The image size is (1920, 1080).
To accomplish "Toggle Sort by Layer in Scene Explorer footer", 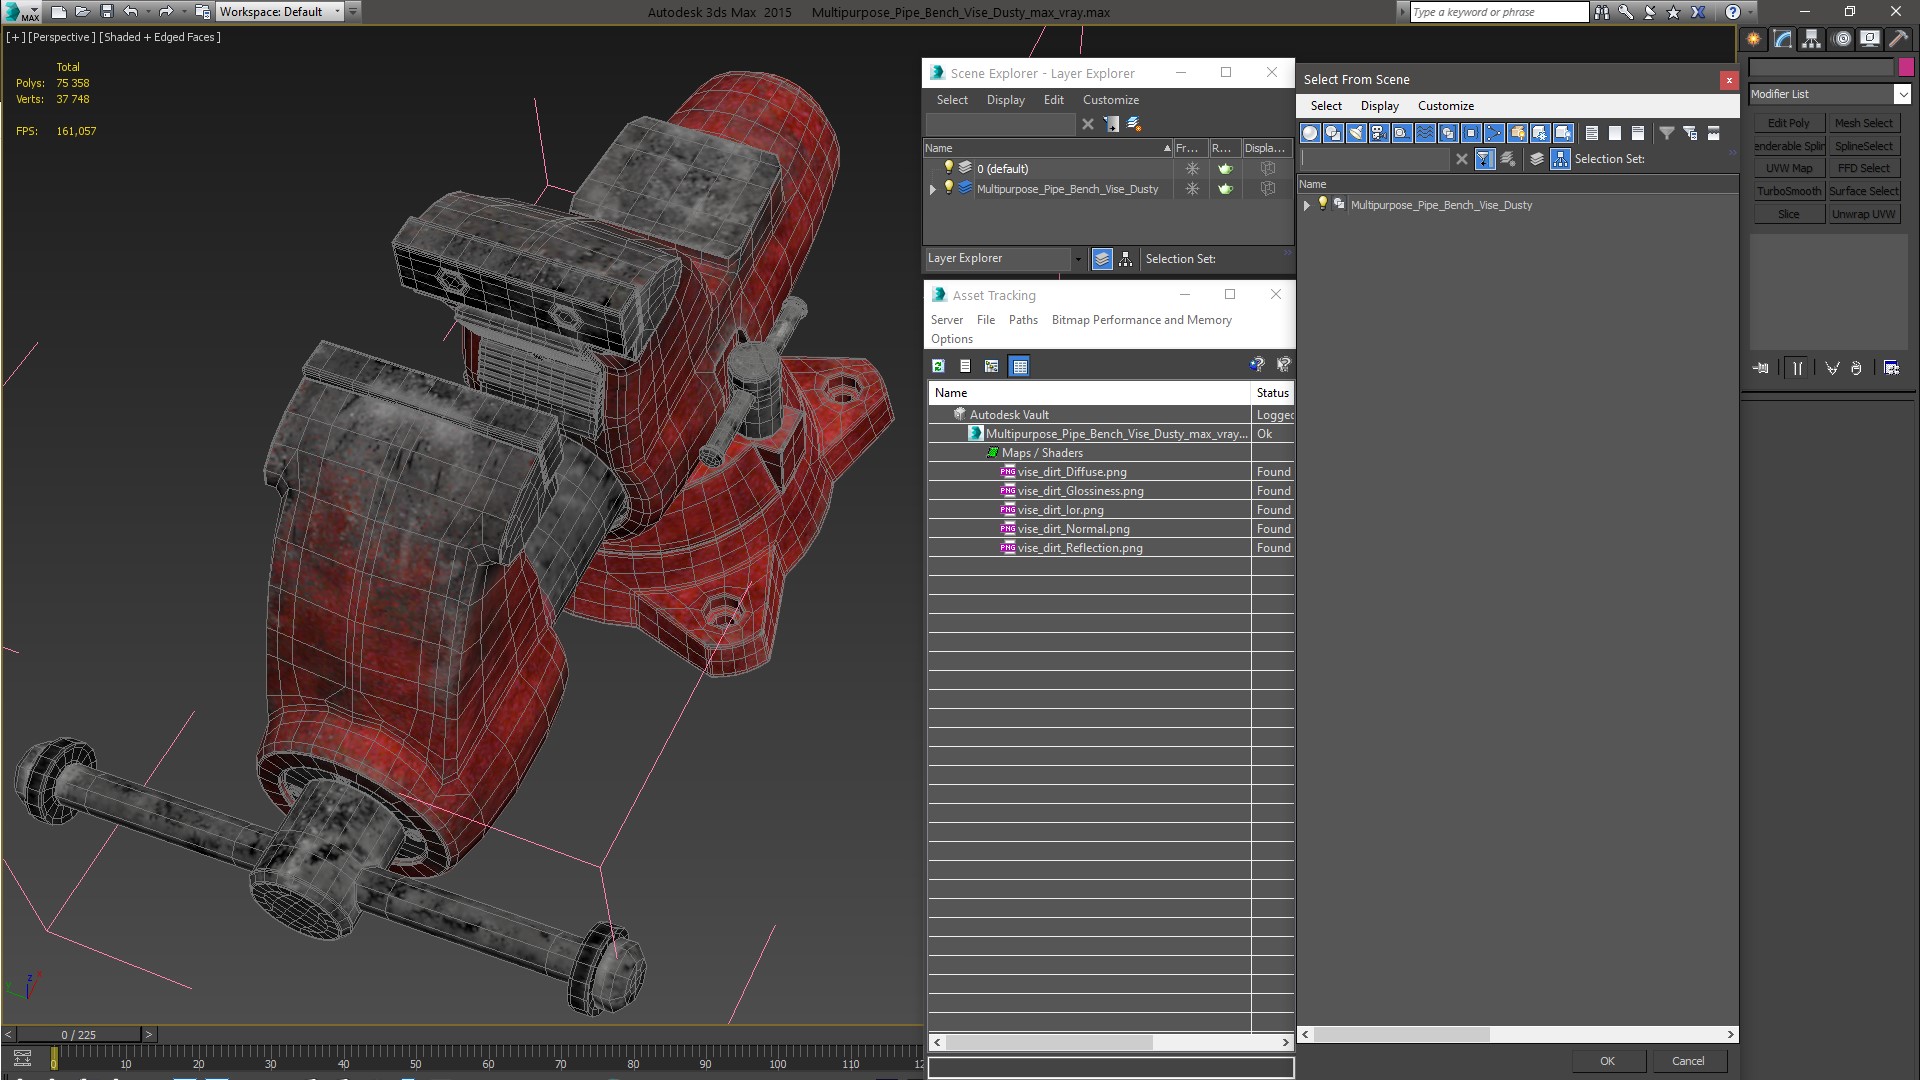I will pyautogui.click(x=1102, y=259).
